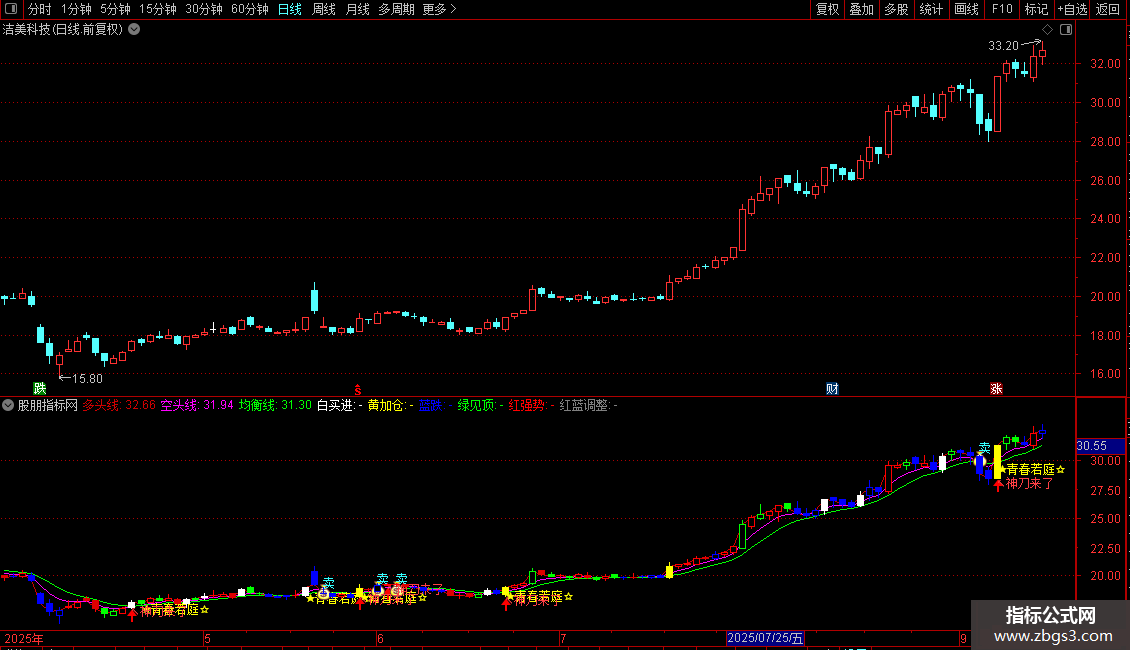Expand the 洁美科技 chart title dropdown
The height and width of the screenshot is (650, 1130).
coord(134,30)
